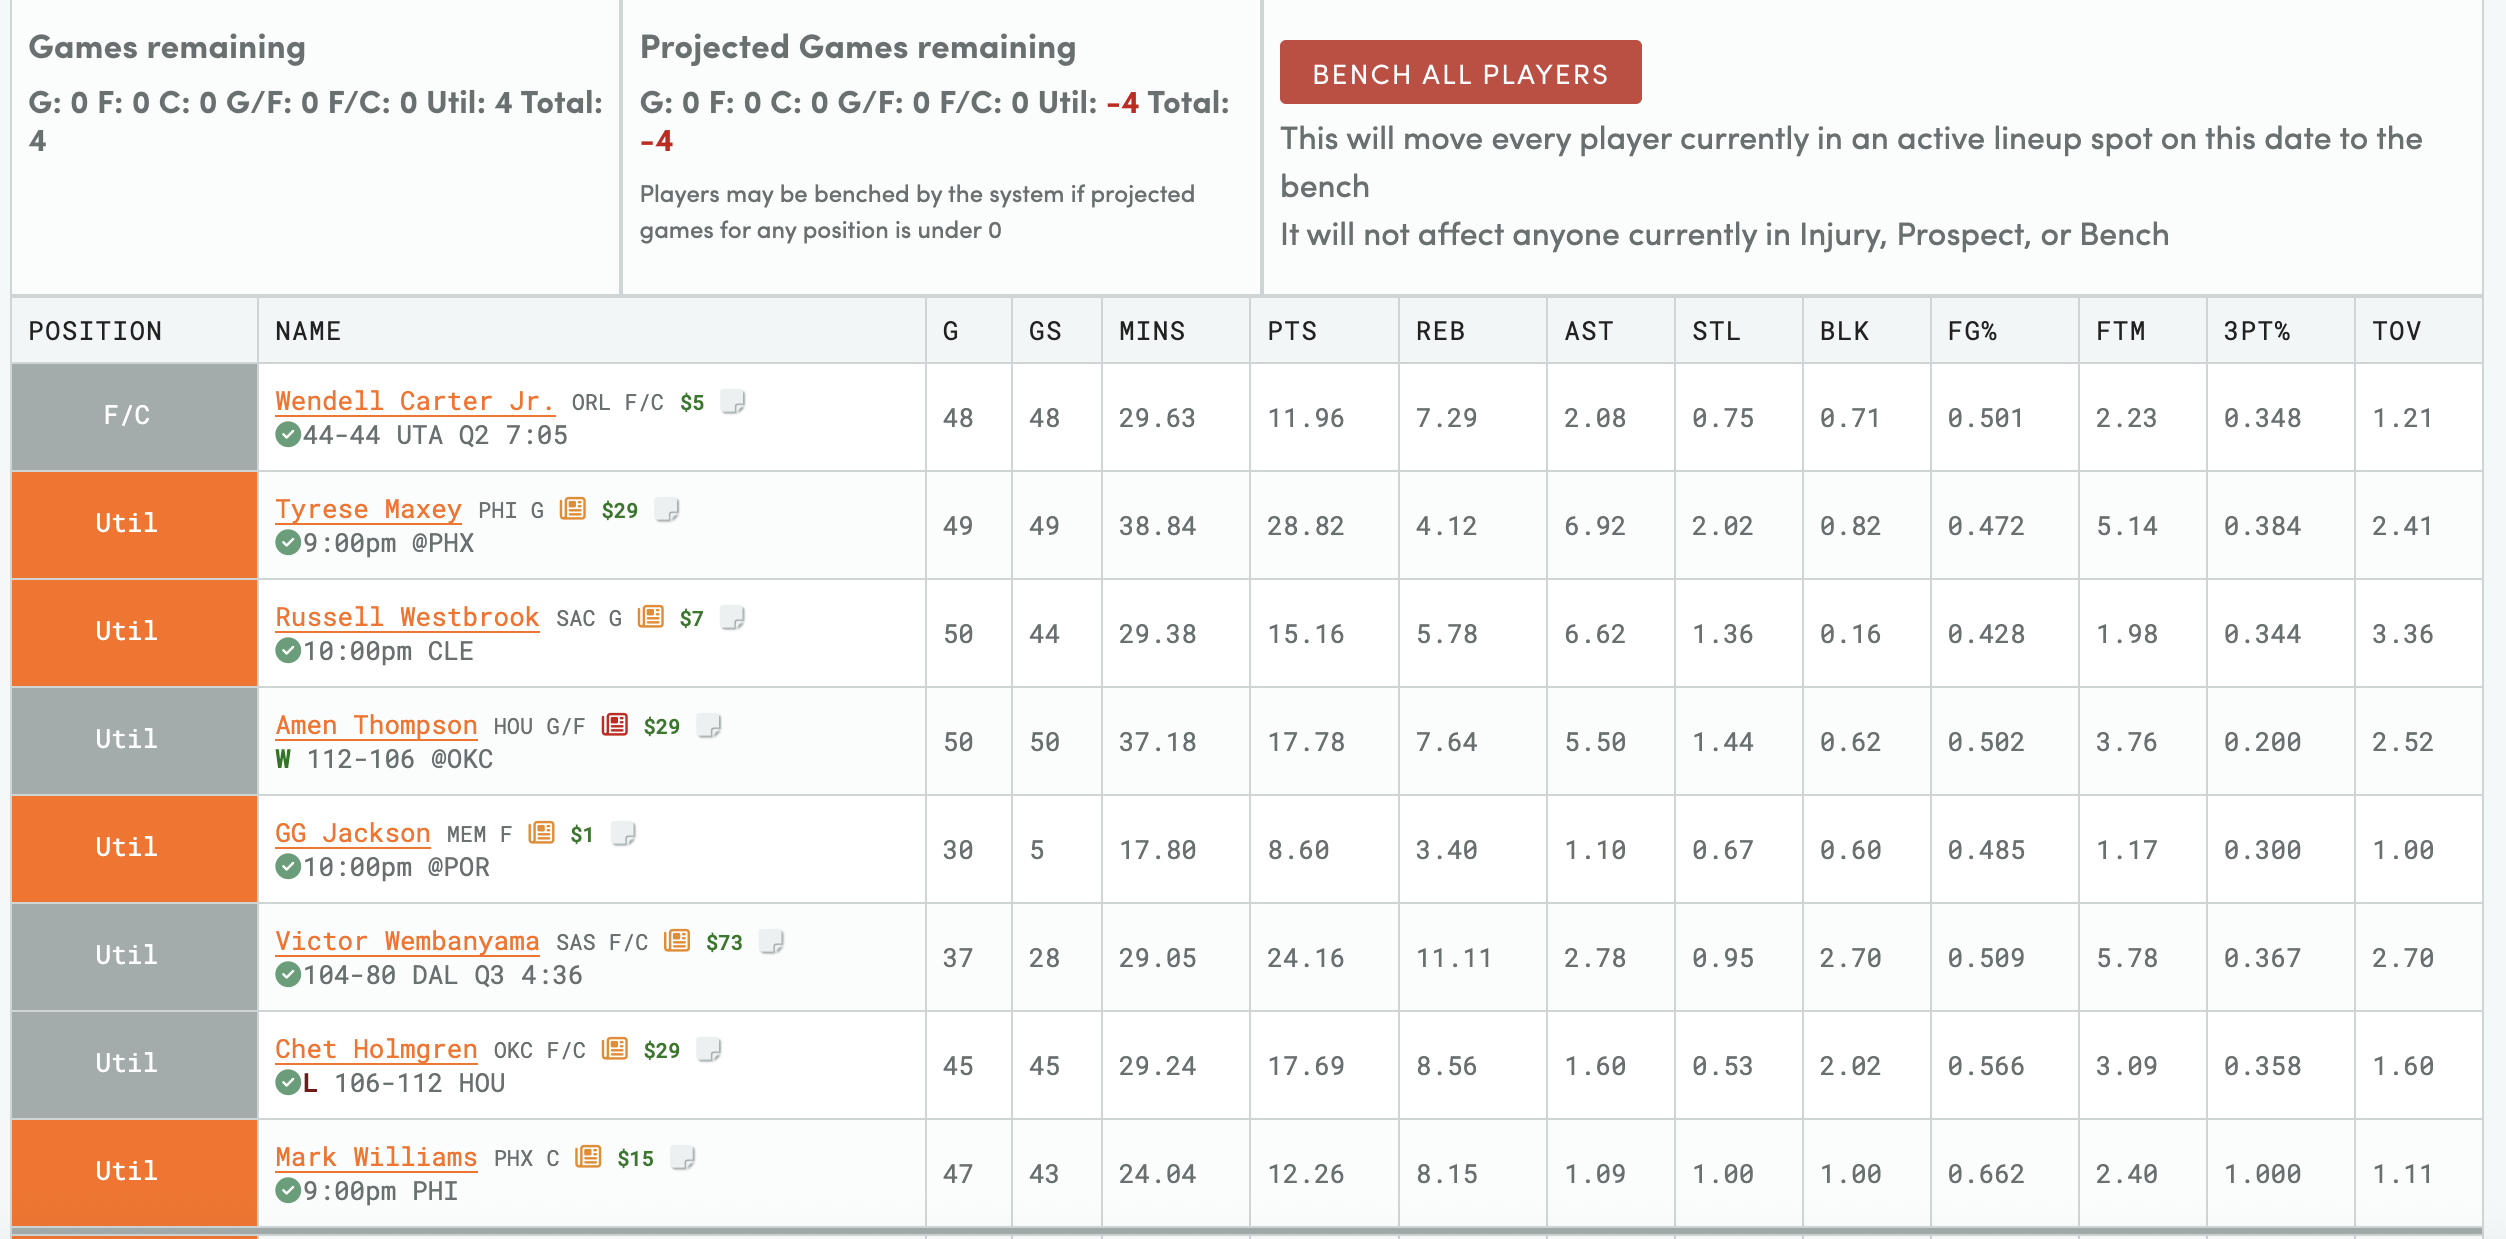Open Victor Wembanyama's news icon

[x=677, y=941]
